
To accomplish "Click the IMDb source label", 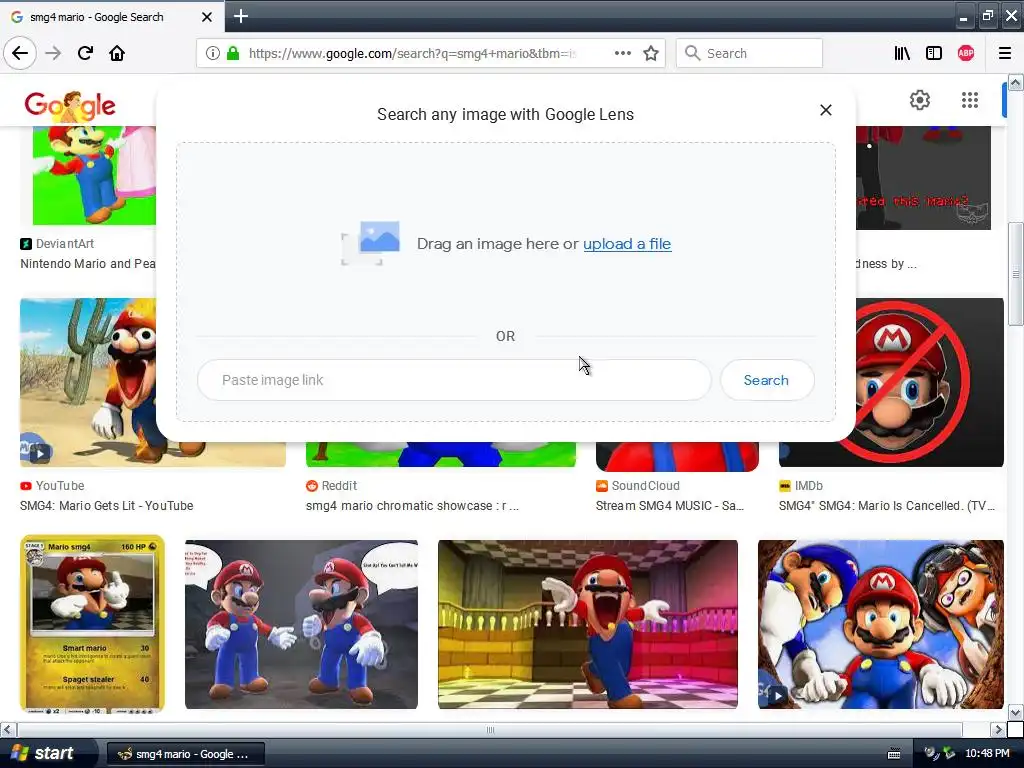I will (801, 486).
